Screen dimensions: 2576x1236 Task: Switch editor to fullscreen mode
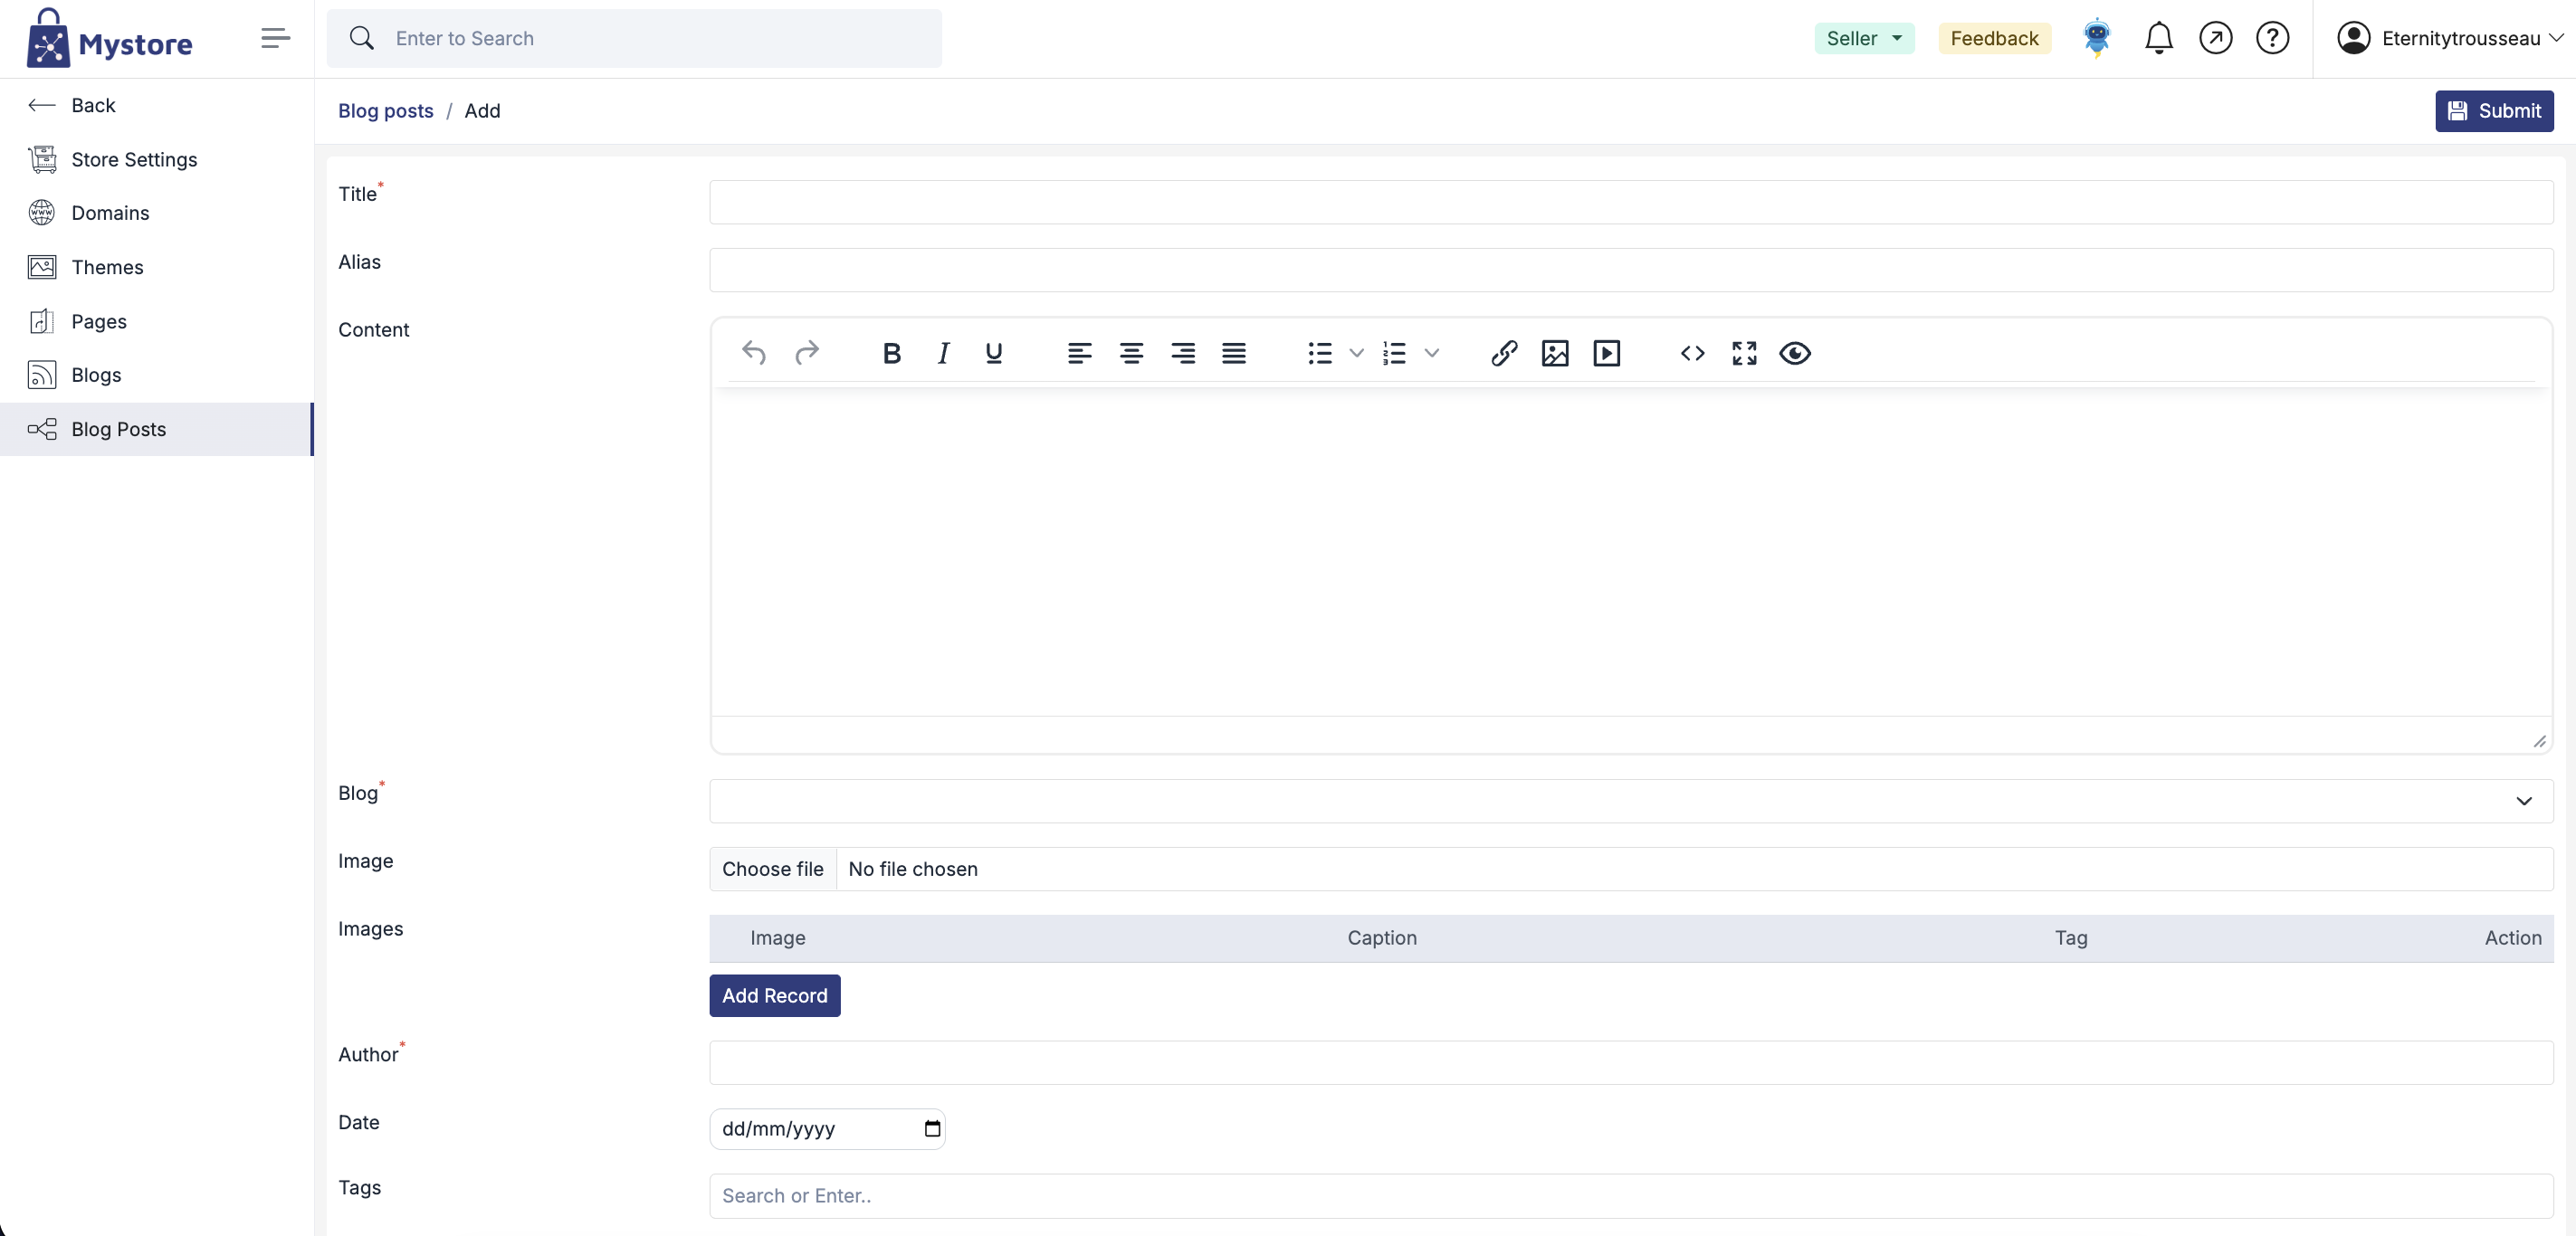tap(1743, 353)
